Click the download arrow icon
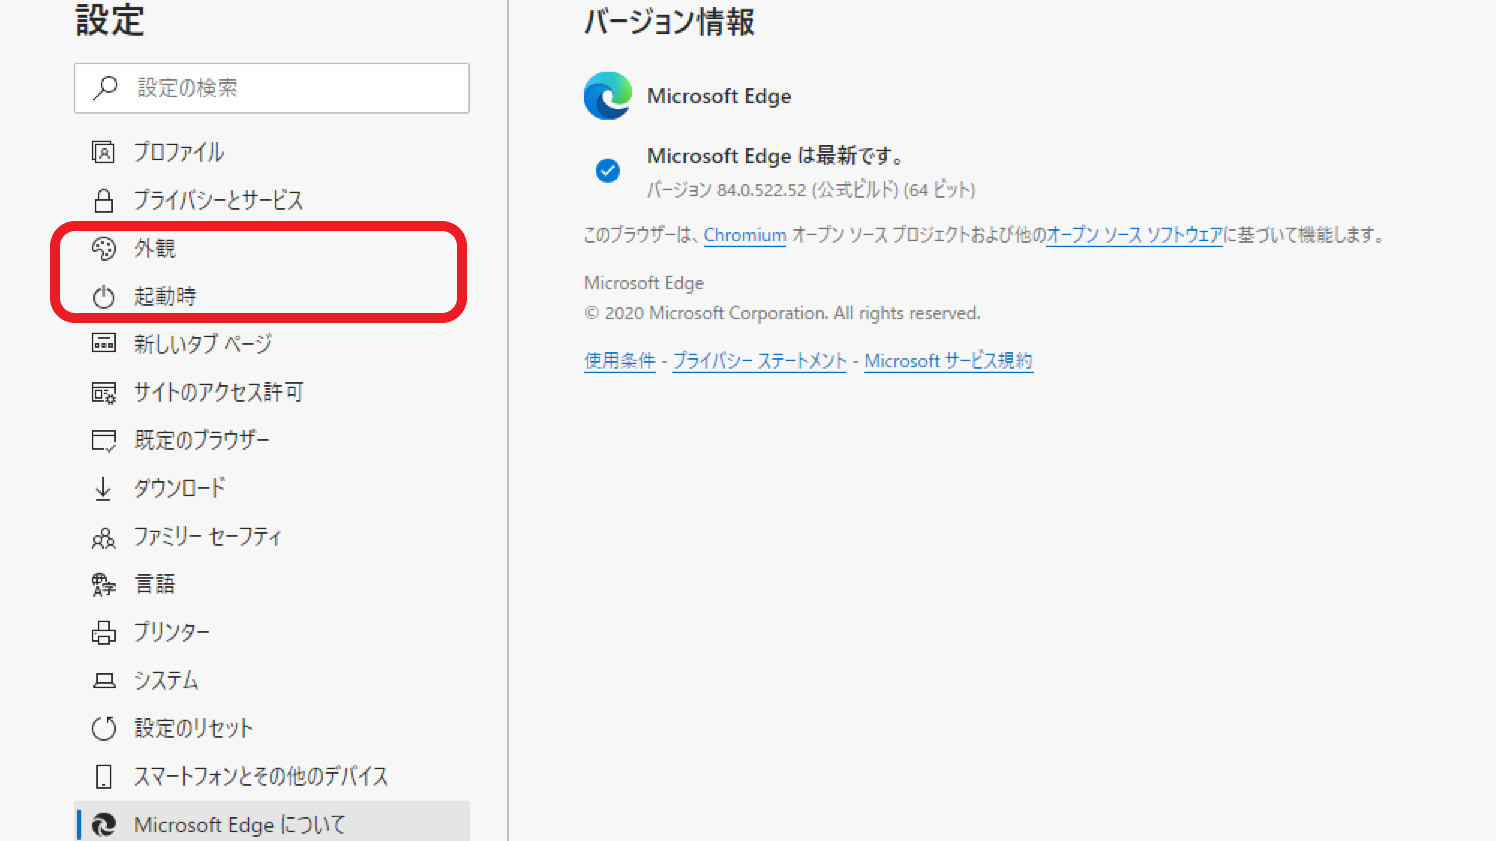 103,488
